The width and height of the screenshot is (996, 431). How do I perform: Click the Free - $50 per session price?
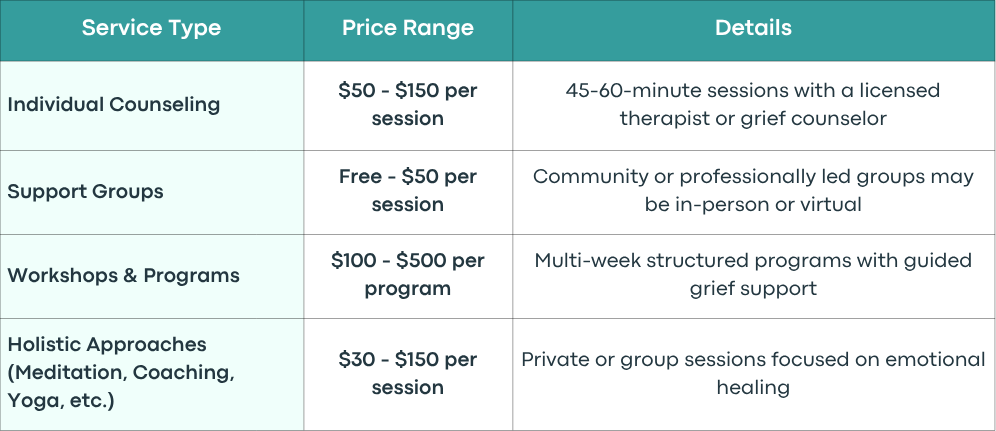pyautogui.click(x=408, y=191)
